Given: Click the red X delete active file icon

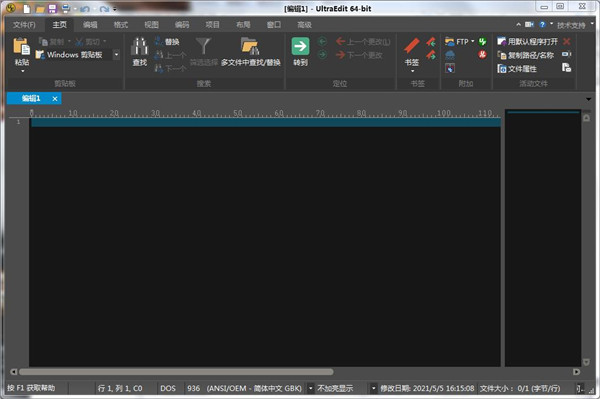Looking at the screenshot, I should [x=567, y=41].
